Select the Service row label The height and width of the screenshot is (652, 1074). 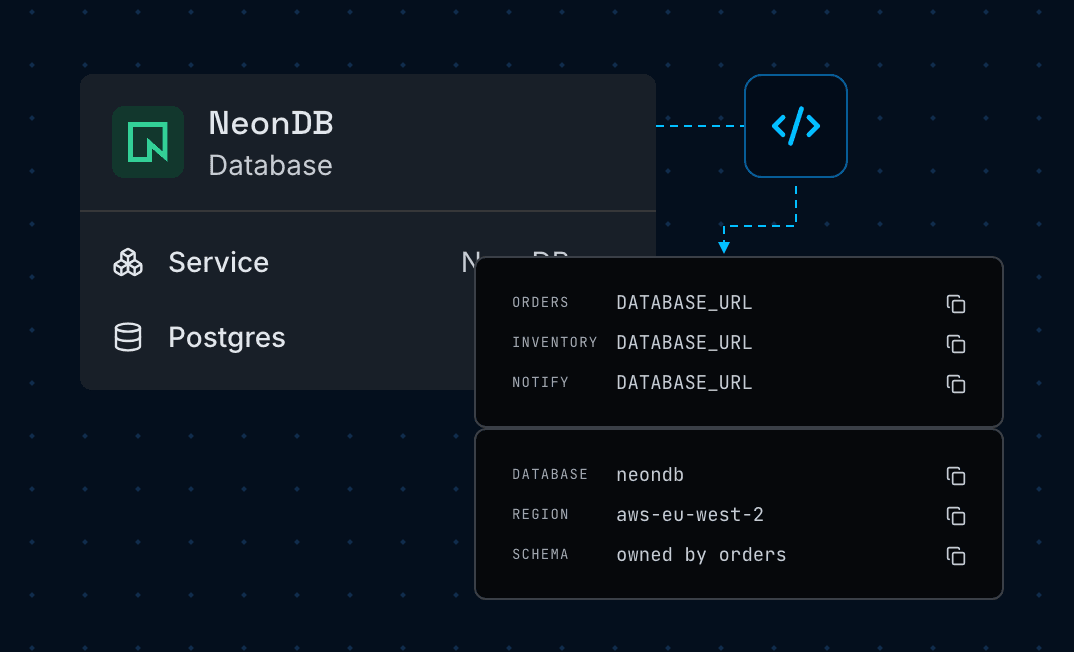click(x=218, y=262)
